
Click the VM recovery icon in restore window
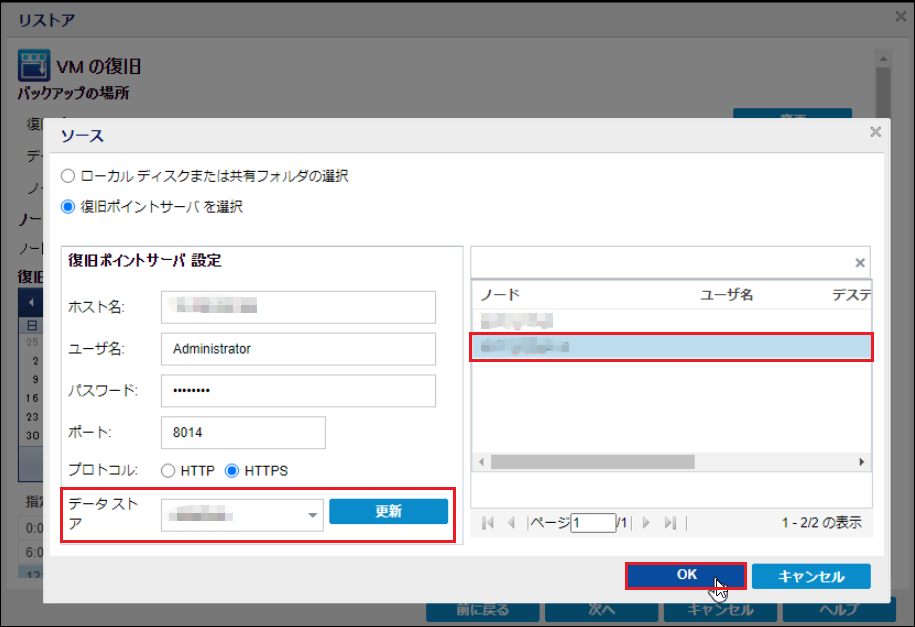tap(34, 65)
